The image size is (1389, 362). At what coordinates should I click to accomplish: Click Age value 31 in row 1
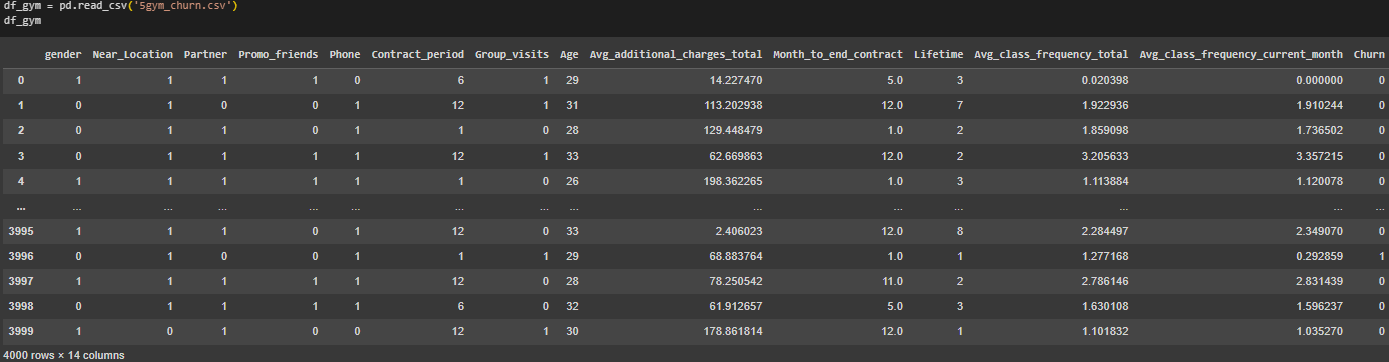(x=572, y=105)
